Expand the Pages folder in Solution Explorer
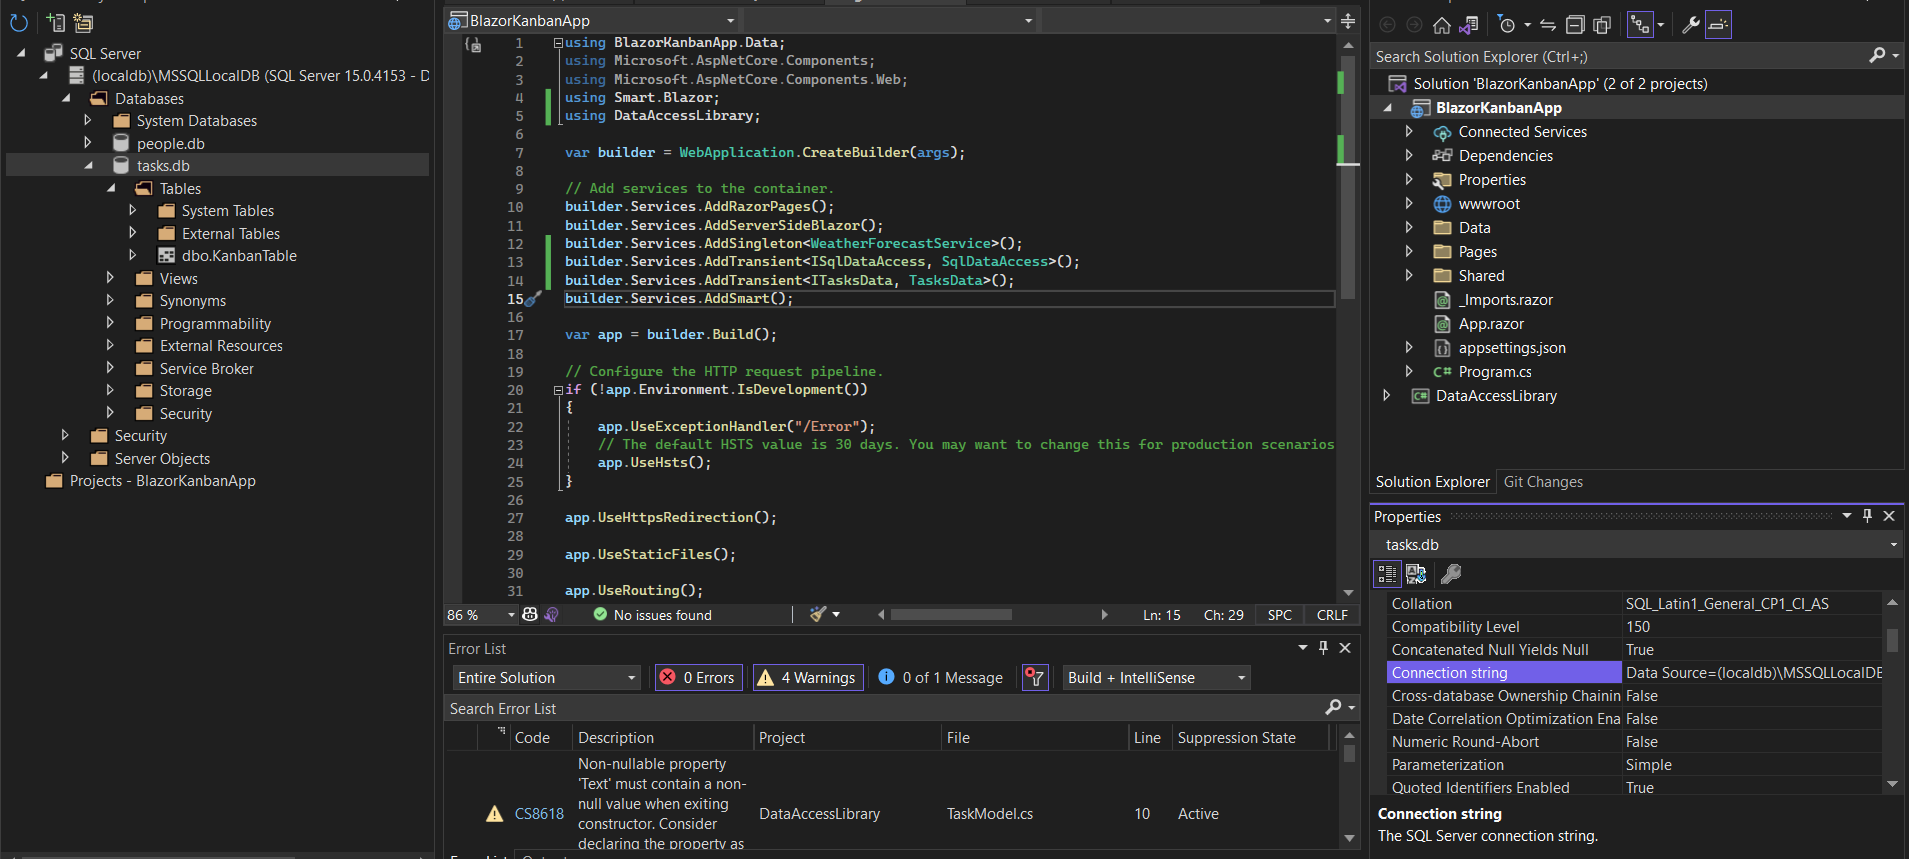This screenshot has width=1909, height=859. click(1409, 252)
